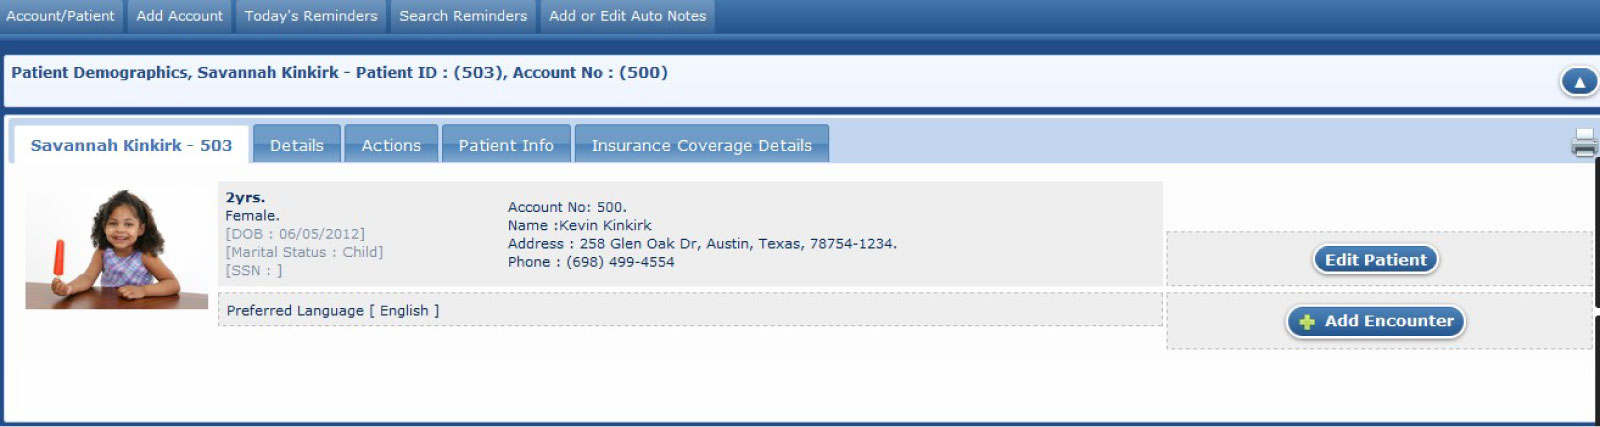Switch to the Savannah Kinkirk - 503 tab
This screenshot has height=427, width=1600.
(x=131, y=145)
